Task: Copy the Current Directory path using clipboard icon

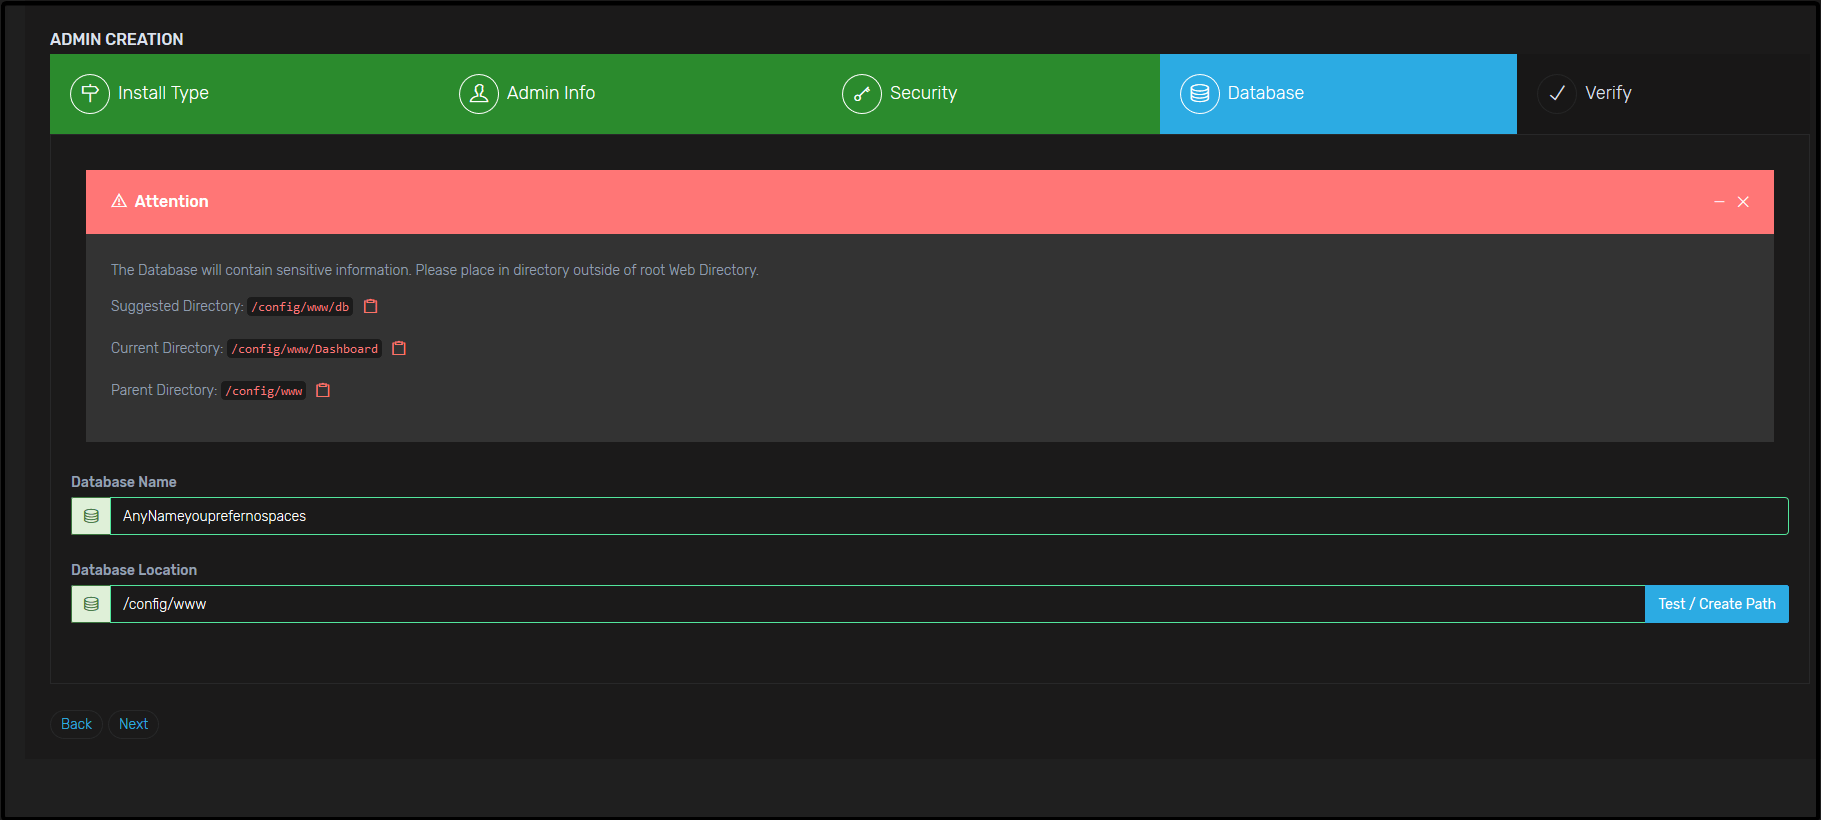Action: coord(399,349)
